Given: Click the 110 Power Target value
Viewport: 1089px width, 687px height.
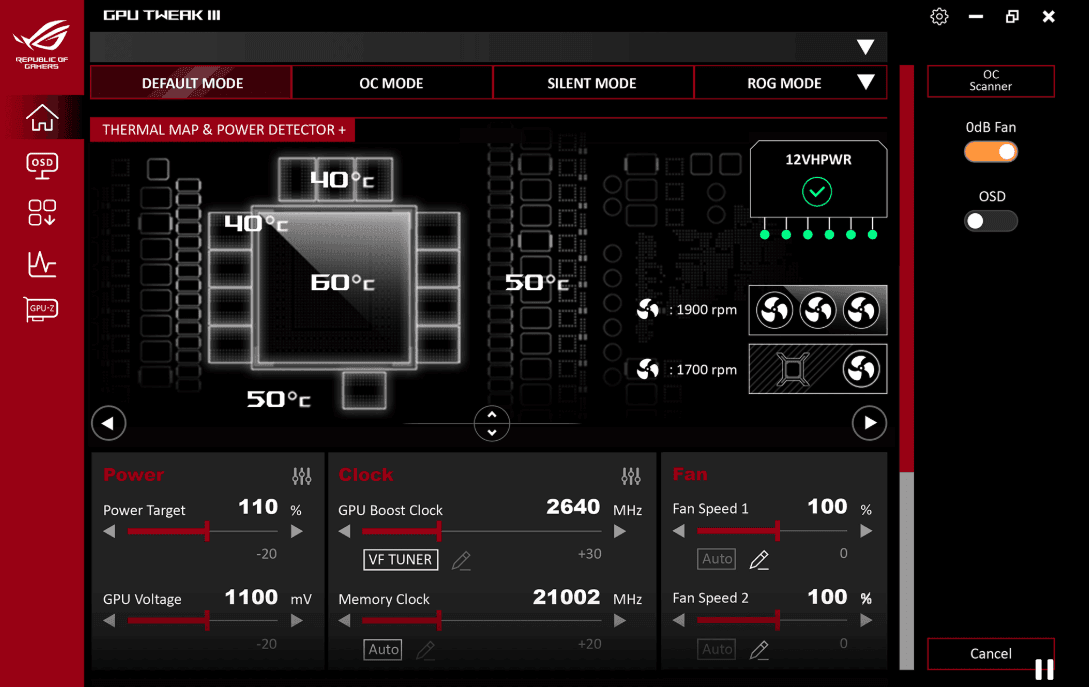Looking at the screenshot, I should click(258, 507).
